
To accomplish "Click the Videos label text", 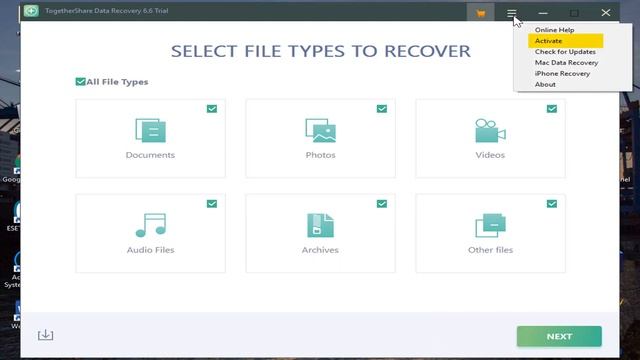I will (x=490, y=155).
